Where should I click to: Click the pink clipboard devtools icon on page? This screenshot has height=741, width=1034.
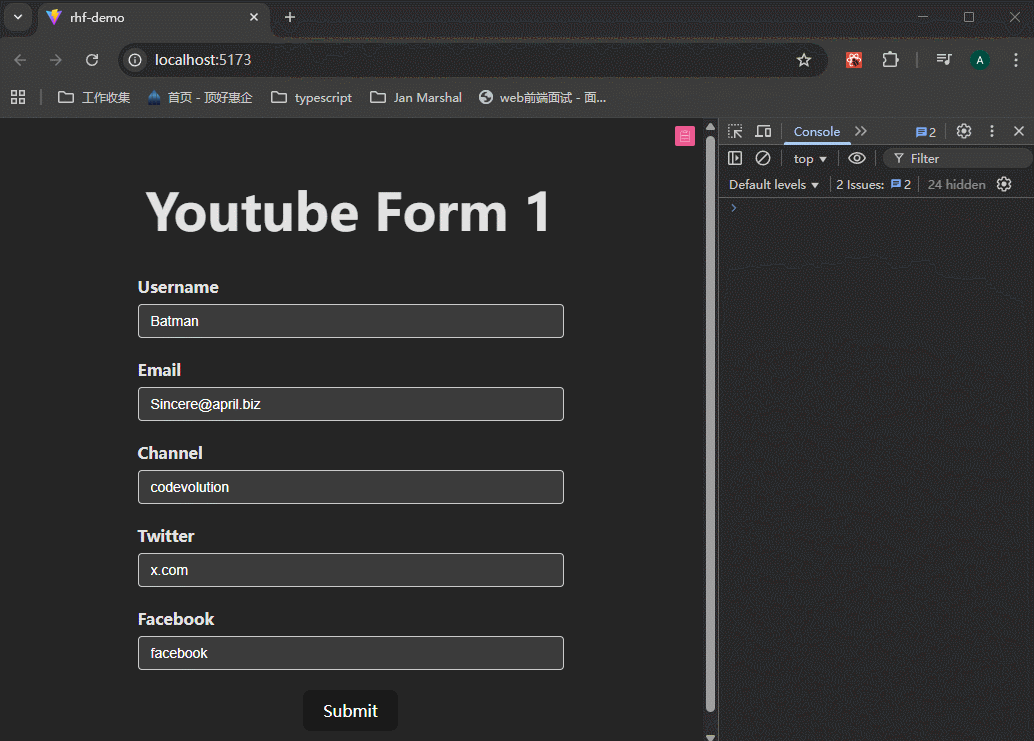coord(685,136)
